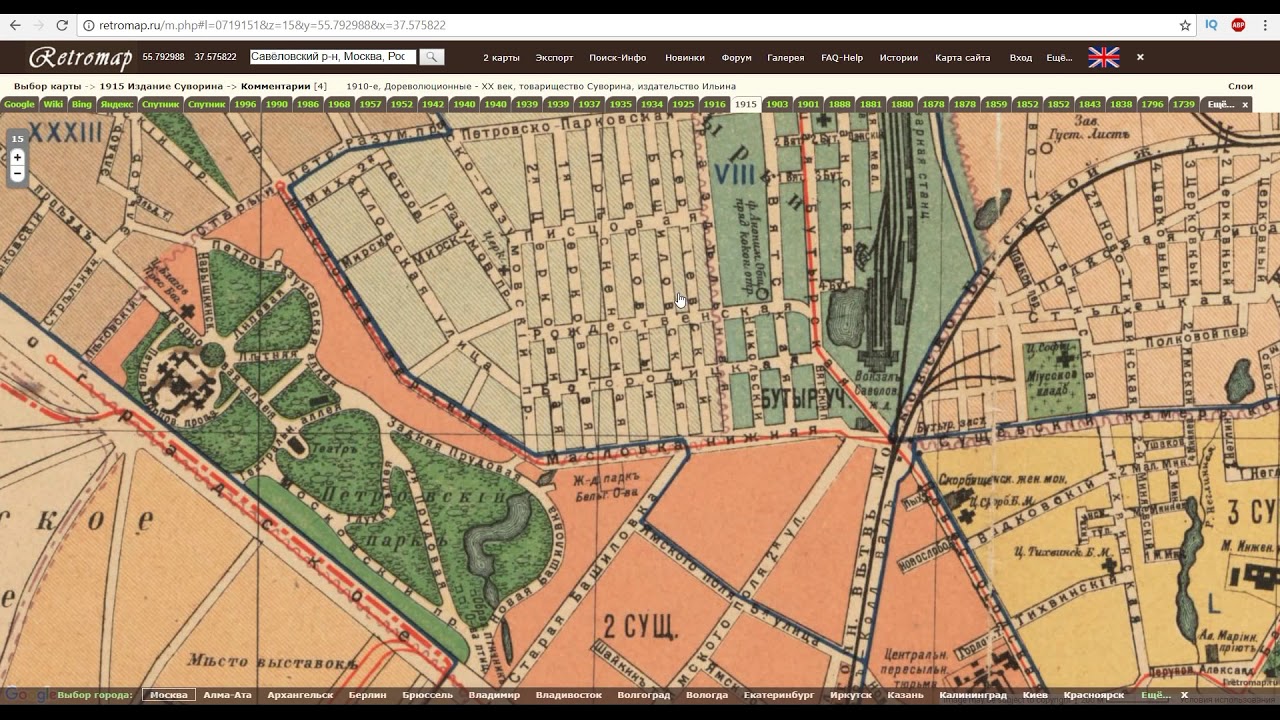This screenshot has width=1280, height=720.
Task: Choose city Москва
Action: (169, 695)
